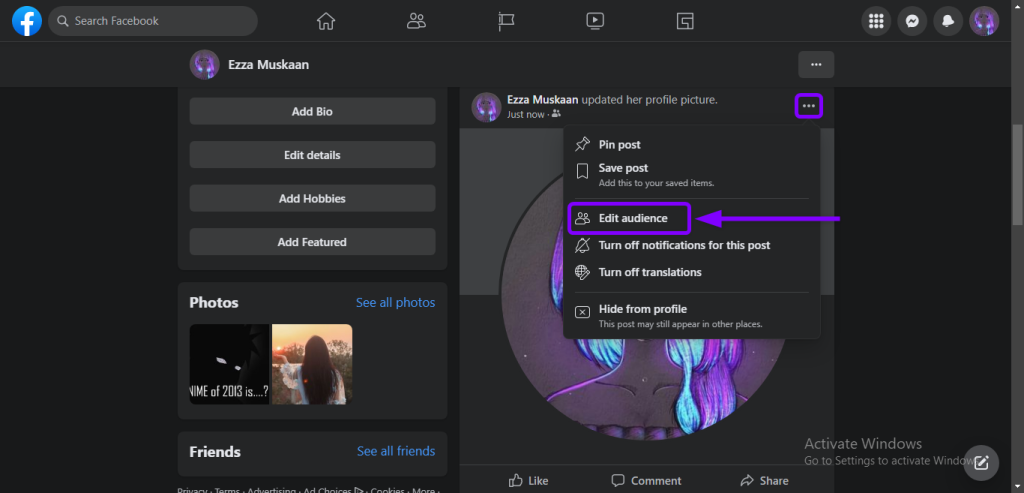Image resolution: width=1024 pixels, height=493 pixels.
Task: Open the Messenger icon
Action: pos(912,21)
